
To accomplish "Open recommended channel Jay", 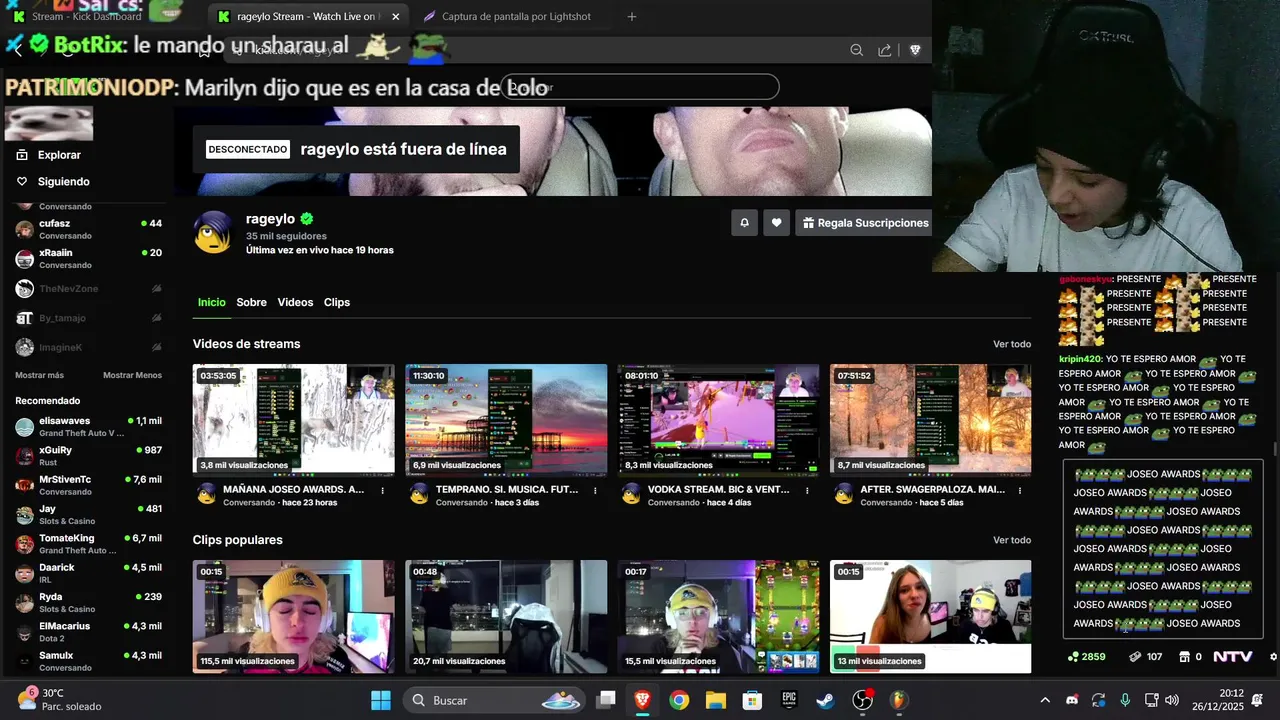I will coord(88,515).
